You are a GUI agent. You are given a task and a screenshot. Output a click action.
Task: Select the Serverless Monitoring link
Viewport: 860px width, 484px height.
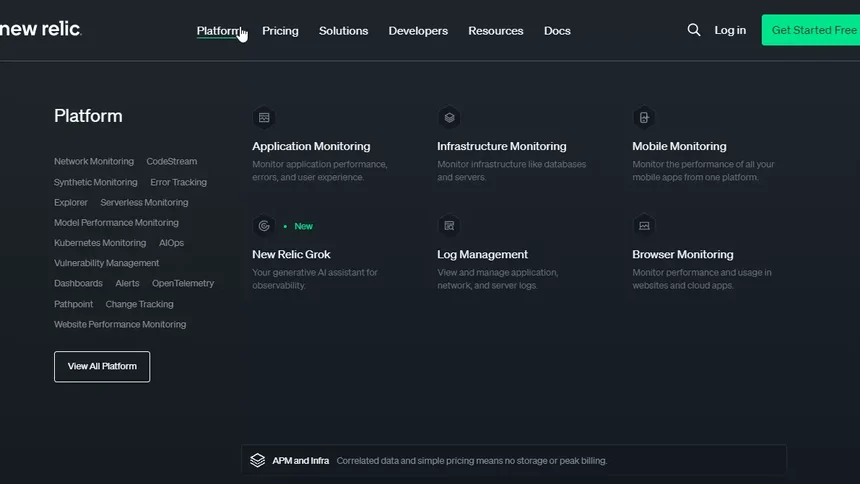click(x=144, y=202)
